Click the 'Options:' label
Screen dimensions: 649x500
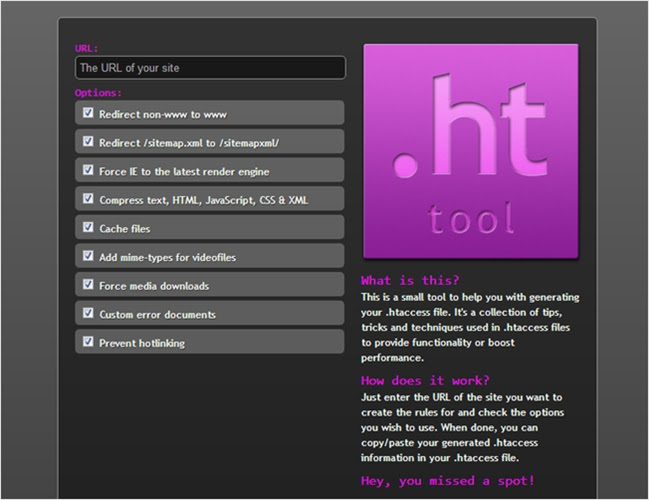click(x=99, y=93)
